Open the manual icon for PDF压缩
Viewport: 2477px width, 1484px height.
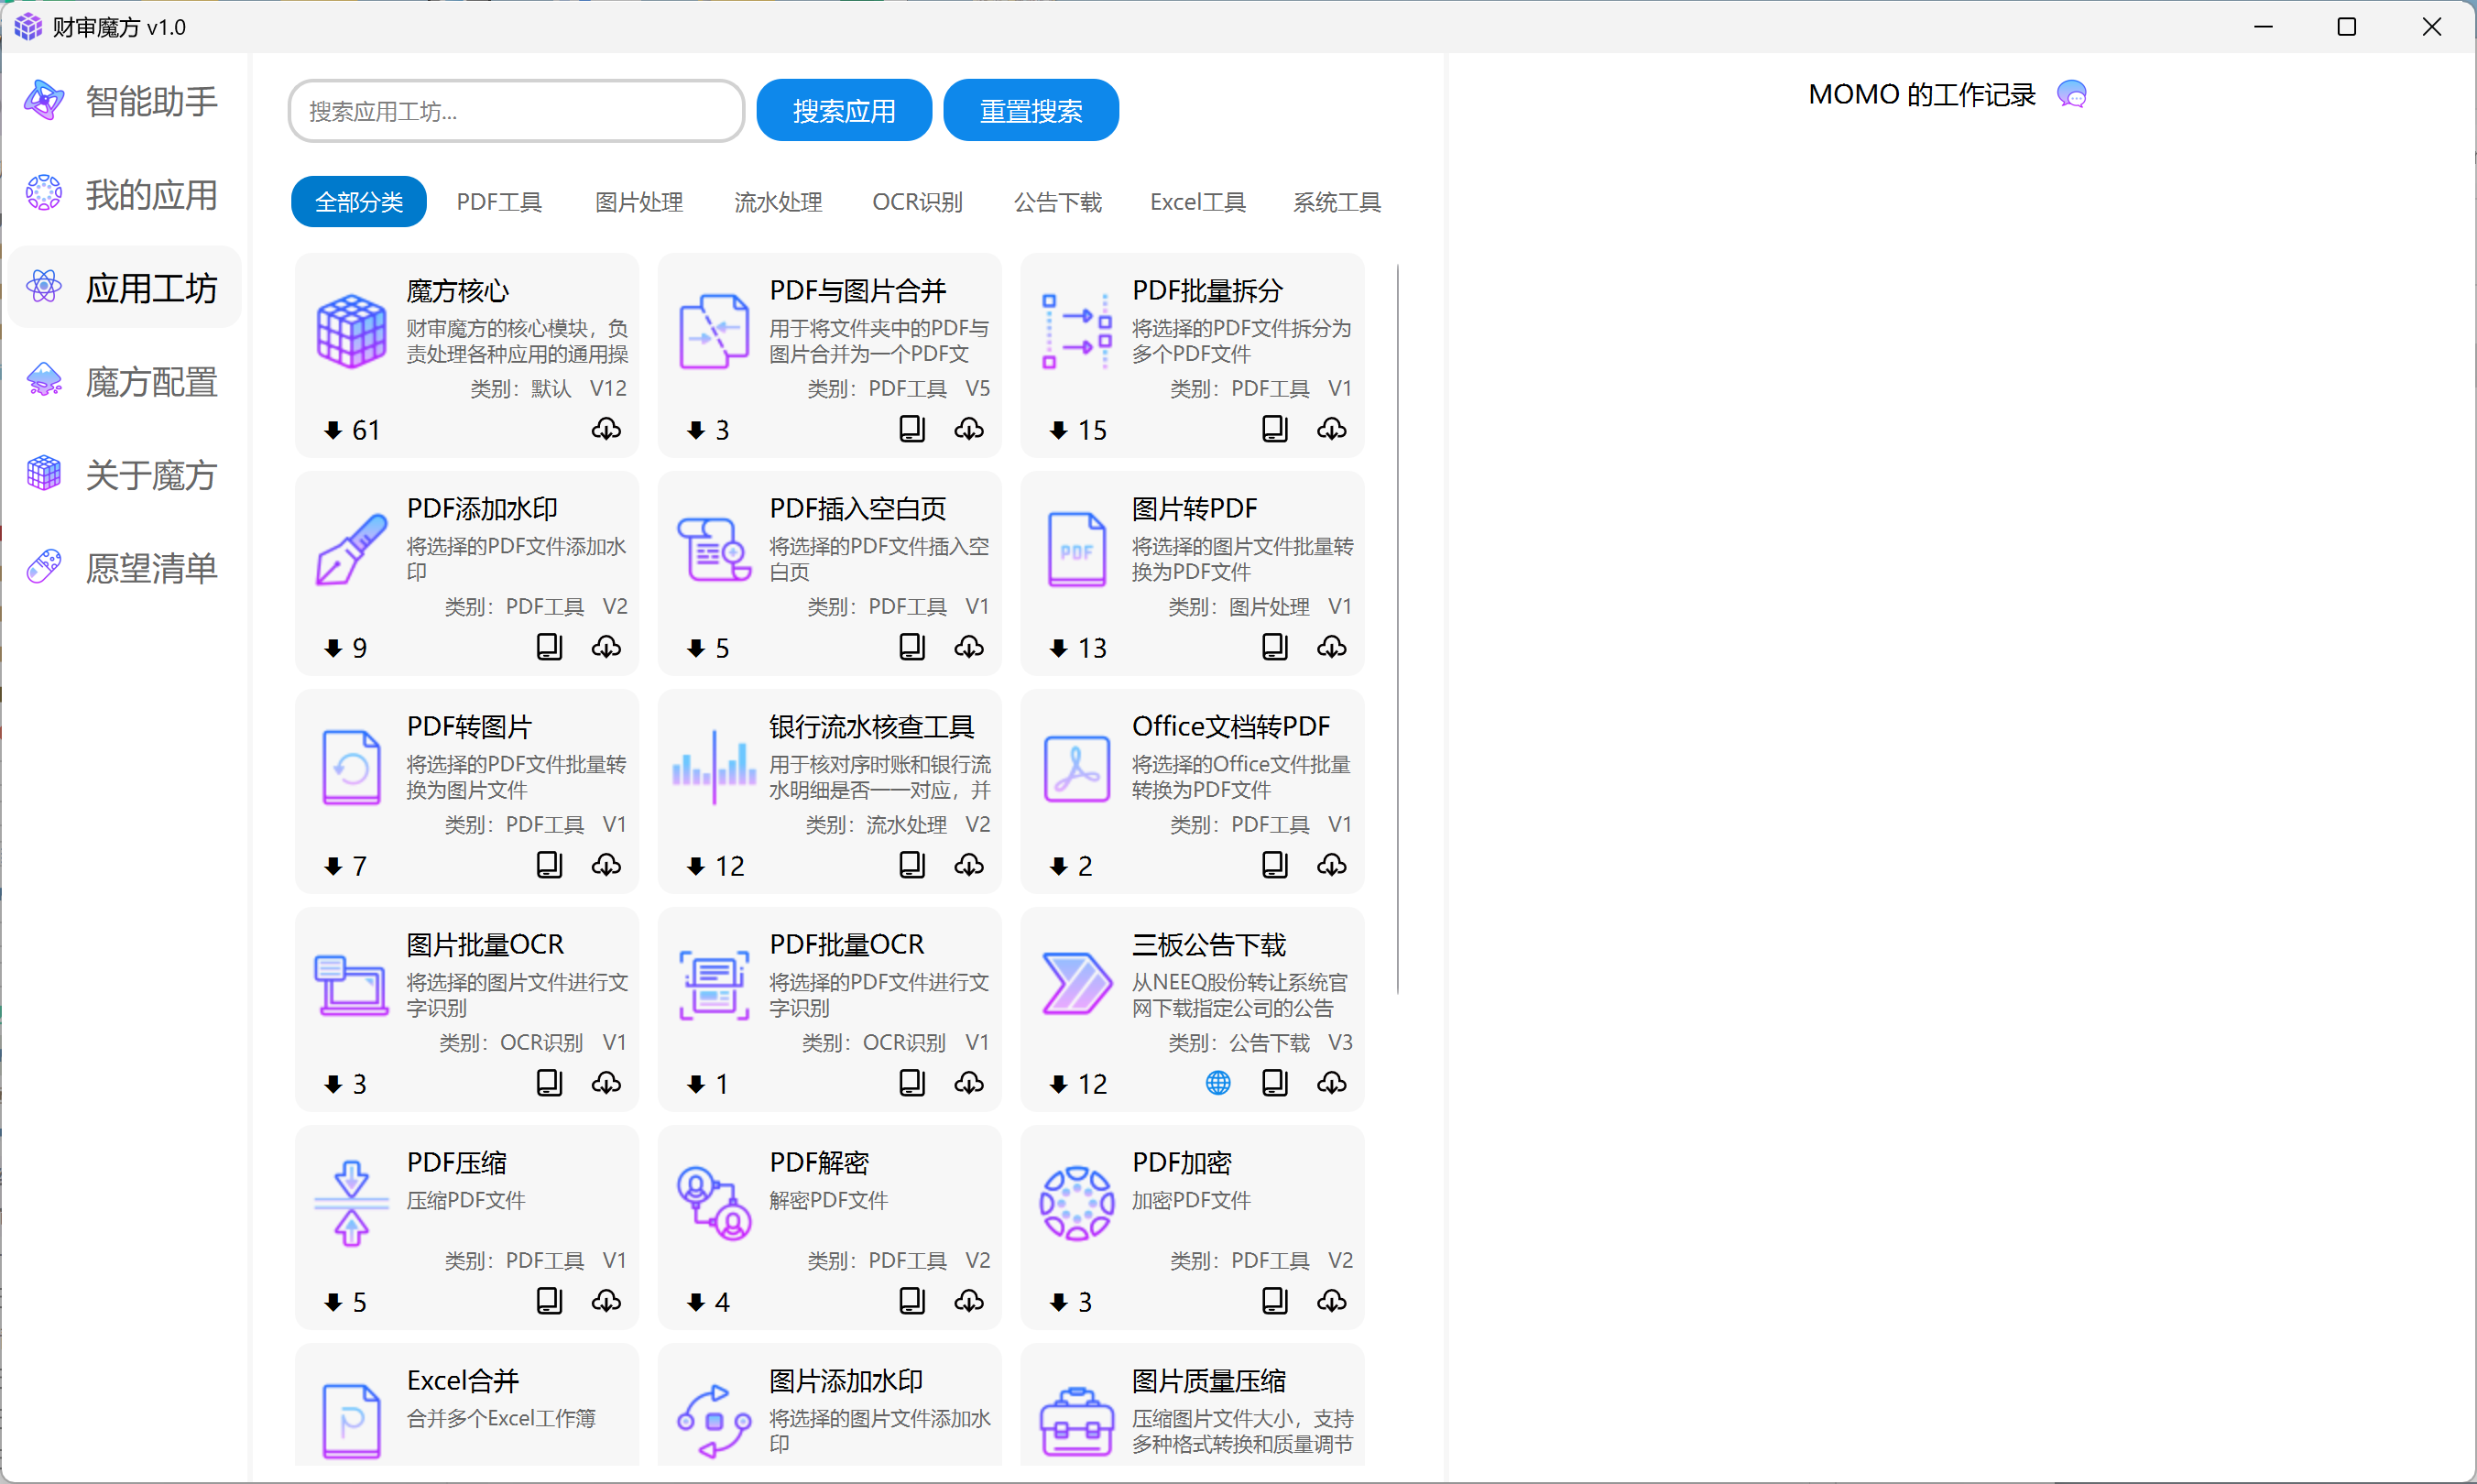pos(549,1301)
